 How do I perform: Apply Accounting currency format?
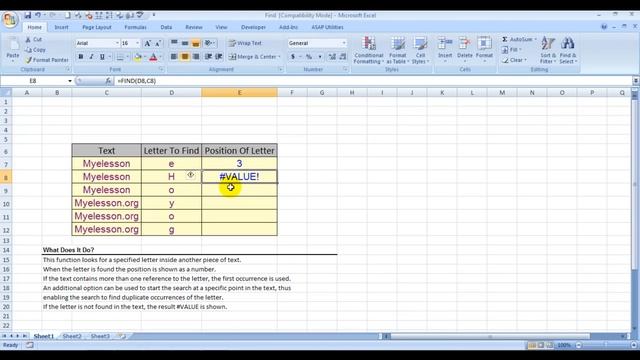pyautogui.click(x=293, y=57)
